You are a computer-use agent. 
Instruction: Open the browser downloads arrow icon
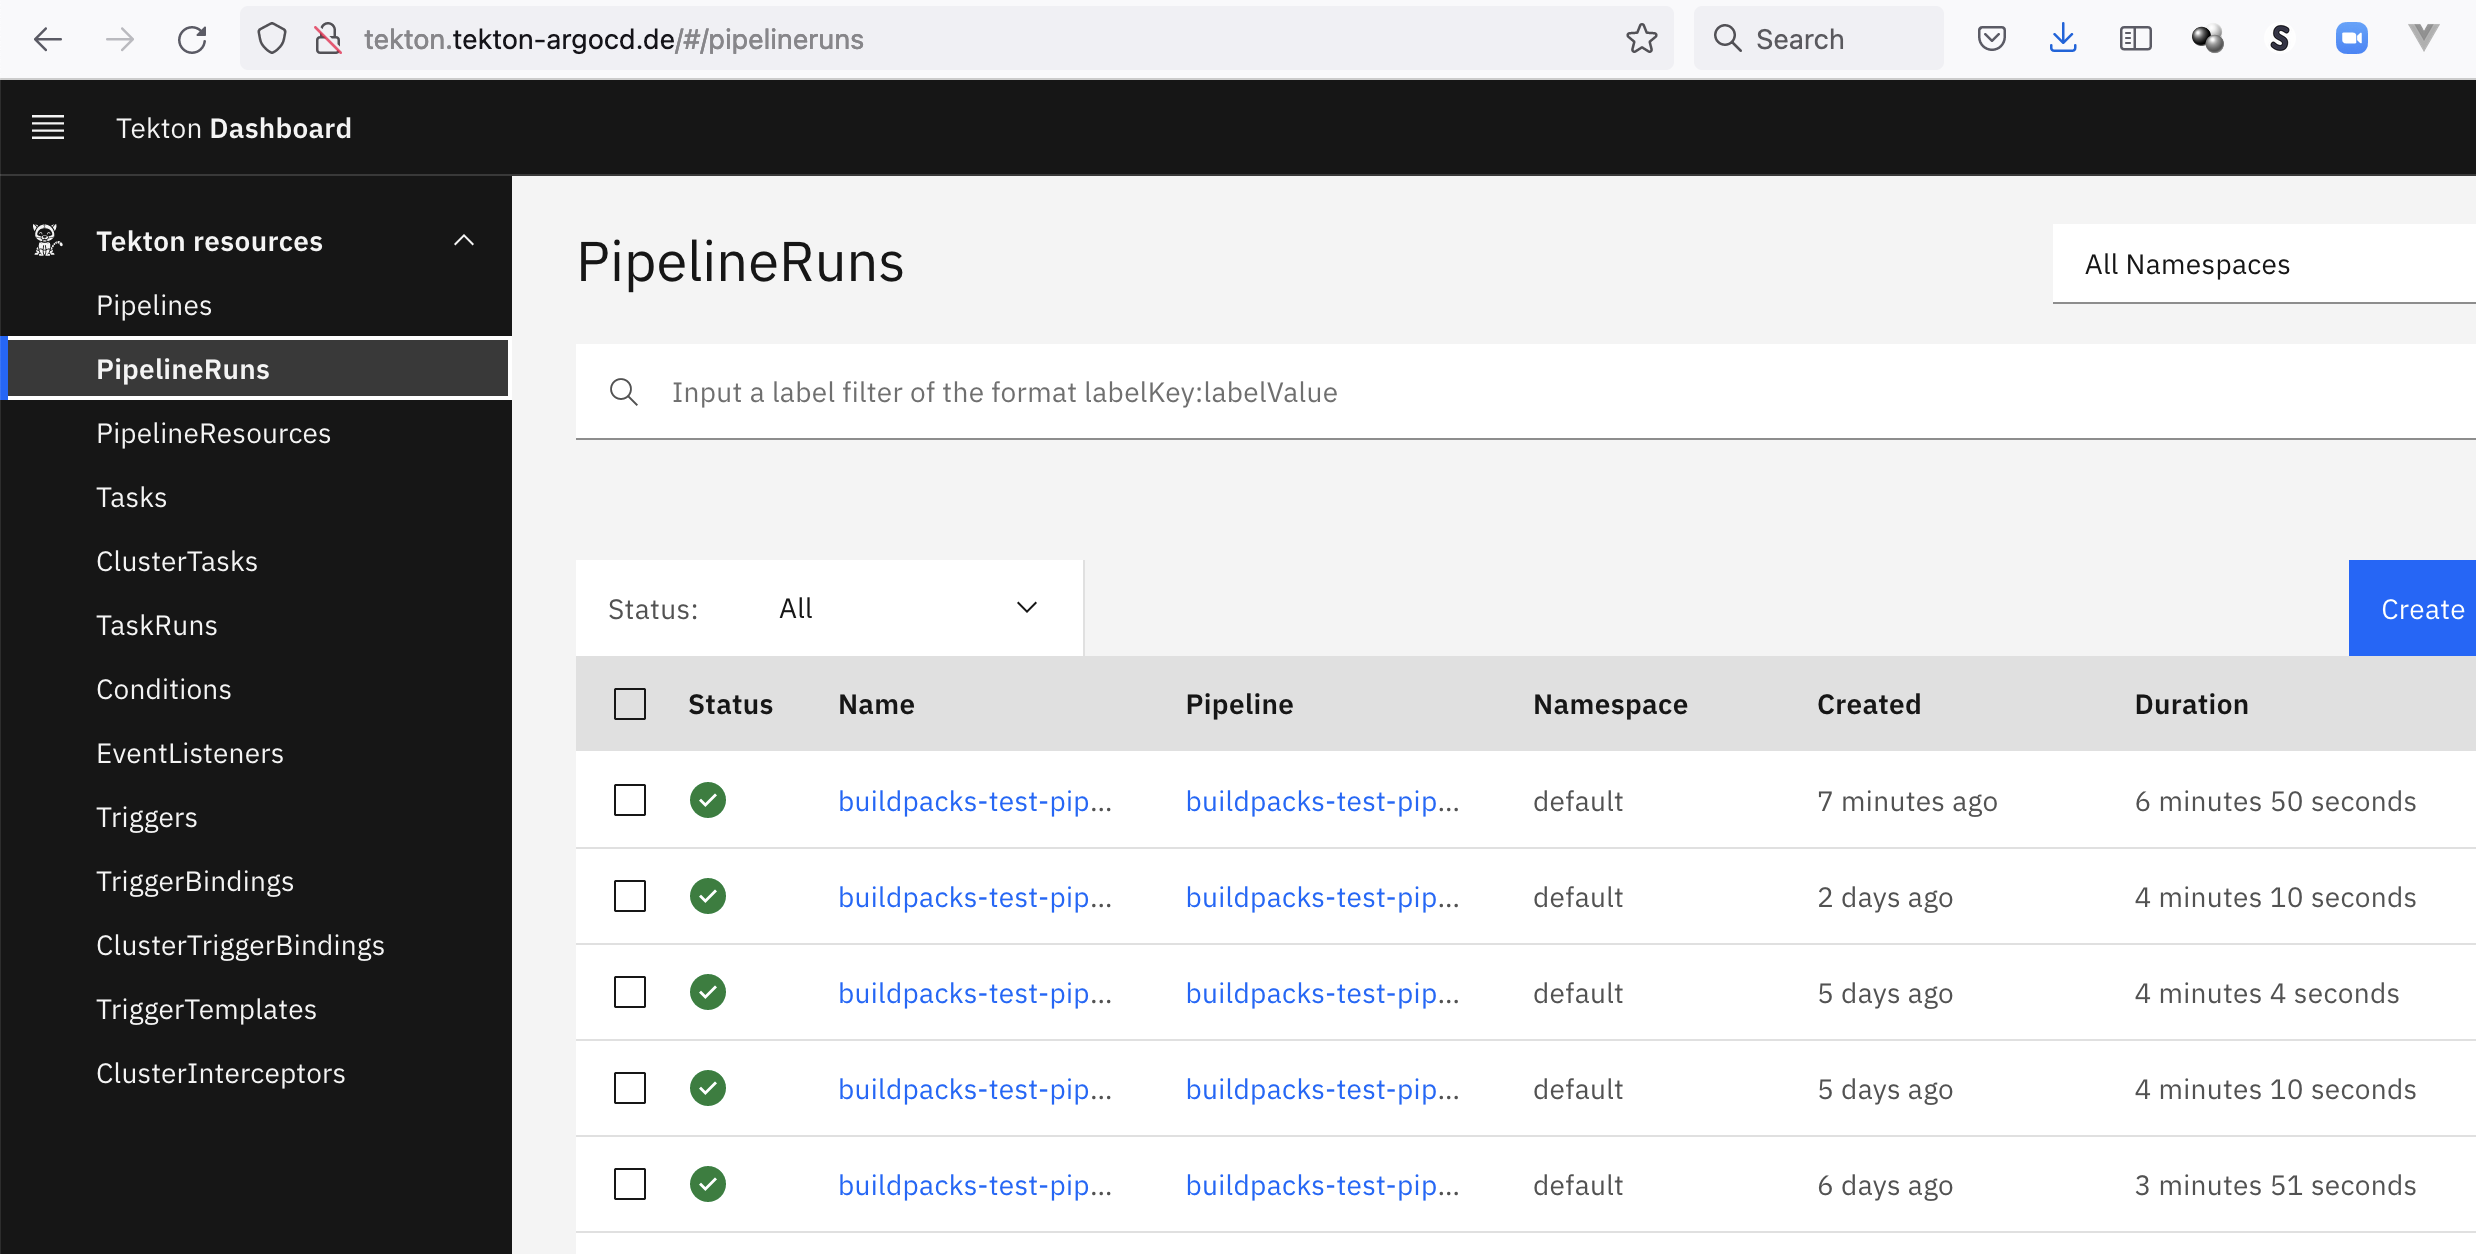(x=2063, y=40)
